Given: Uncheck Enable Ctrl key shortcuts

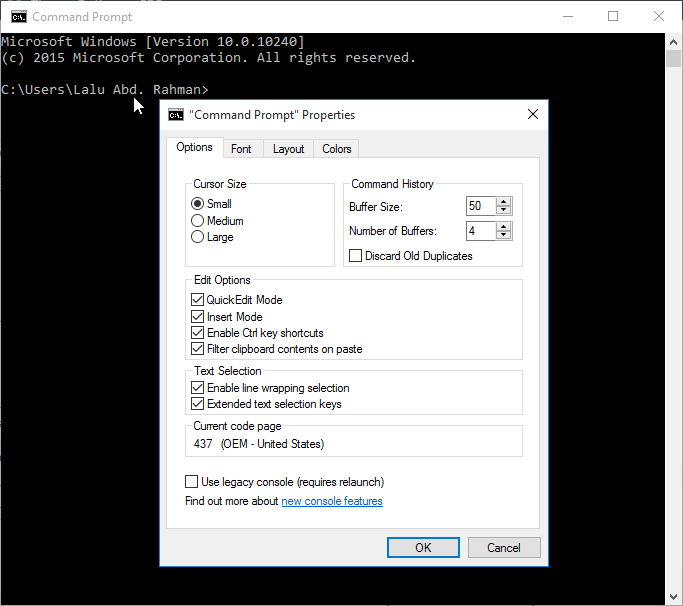Looking at the screenshot, I should point(197,332).
